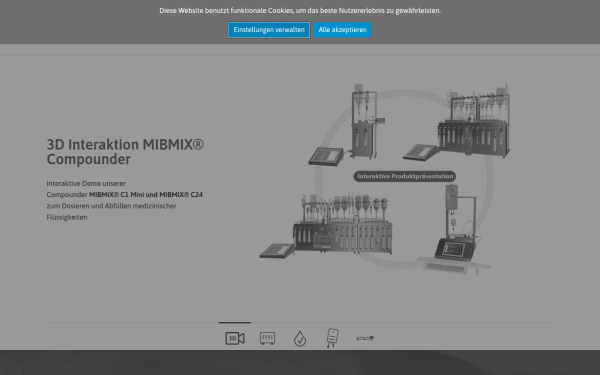
Task: Select the bottom-right touchscreen compounder device
Action: (455, 230)
